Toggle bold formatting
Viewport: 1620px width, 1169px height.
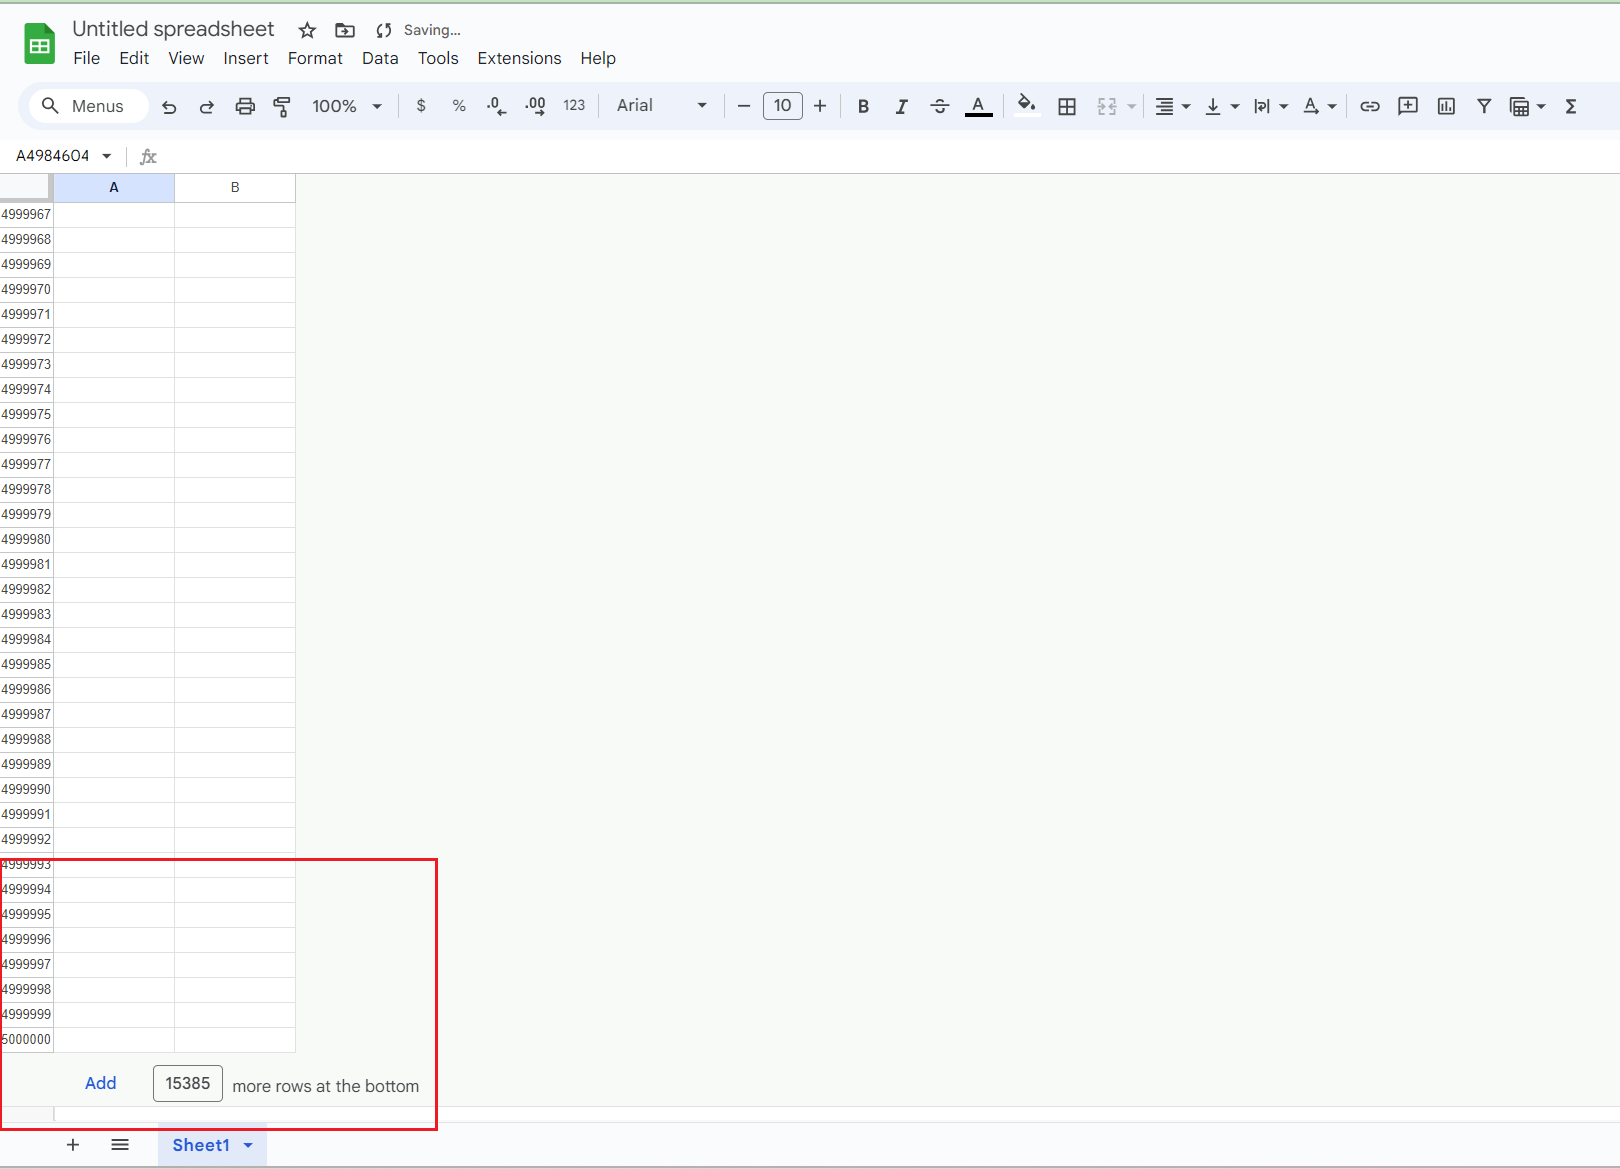point(862,106)
